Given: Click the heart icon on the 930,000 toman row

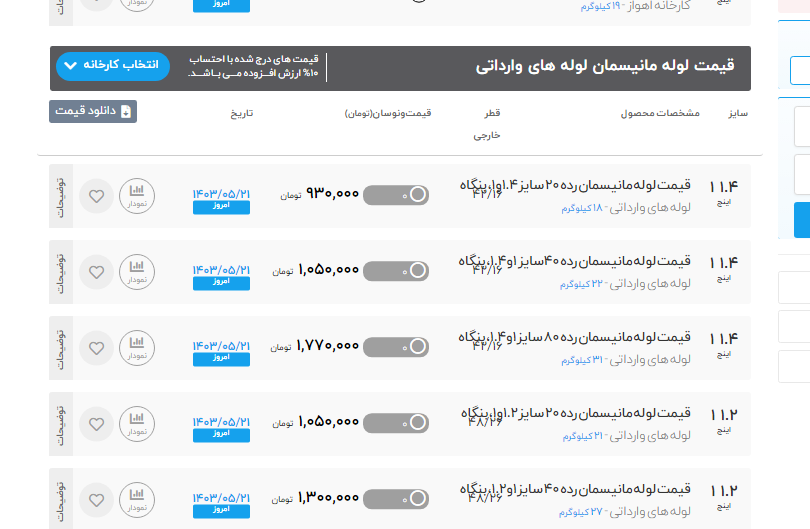Looking at the screenshot, I should (x=96, y=196).
